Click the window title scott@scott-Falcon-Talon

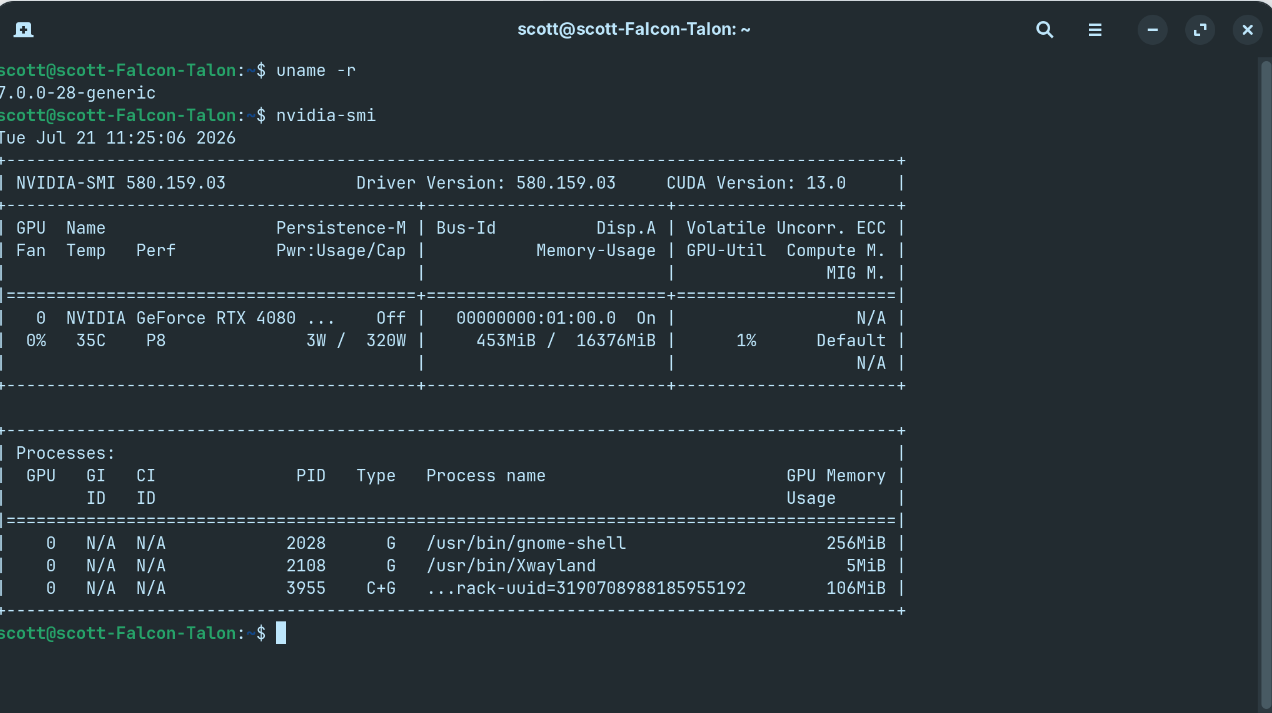(634, 30)
